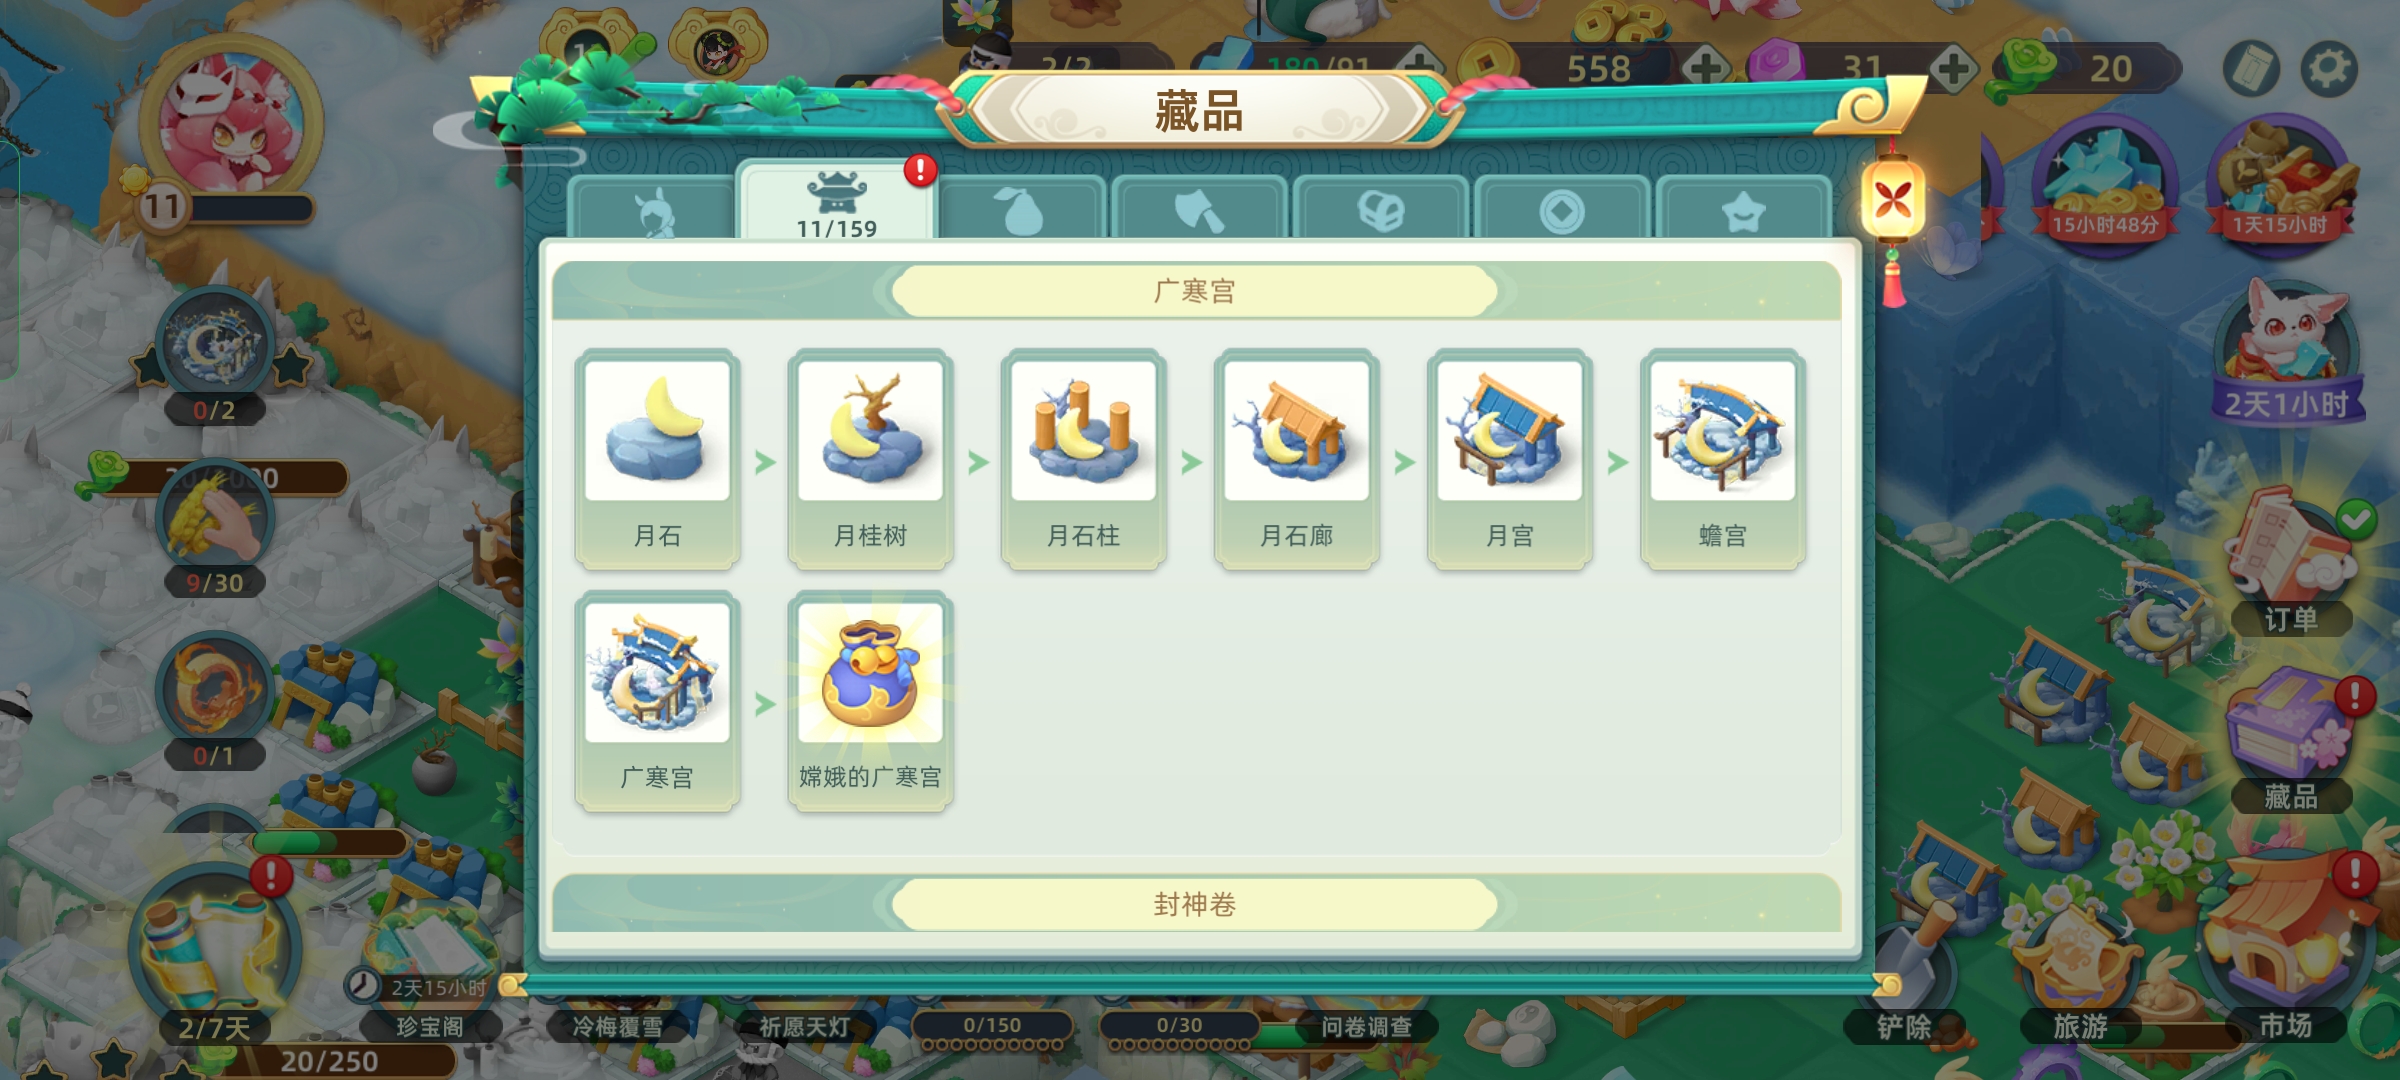This screenshot has width=2400, height=1080.
Task: Switch to the axe icon tab
Action: click(1199, 209)
